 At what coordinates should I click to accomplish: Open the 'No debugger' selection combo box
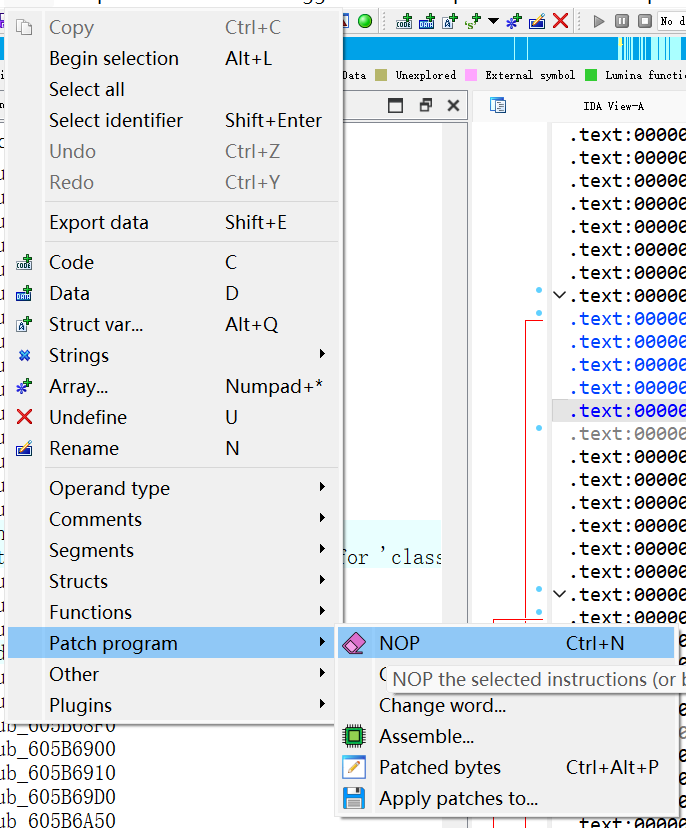pos(672,21)
